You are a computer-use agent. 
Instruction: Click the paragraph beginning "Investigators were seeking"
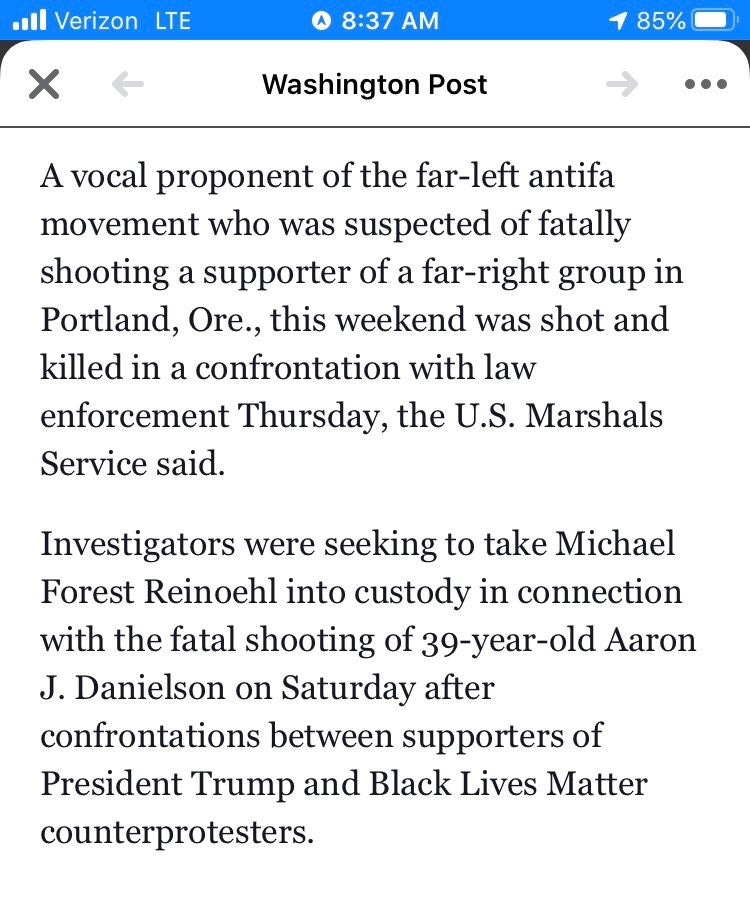[x=360, y=688]
